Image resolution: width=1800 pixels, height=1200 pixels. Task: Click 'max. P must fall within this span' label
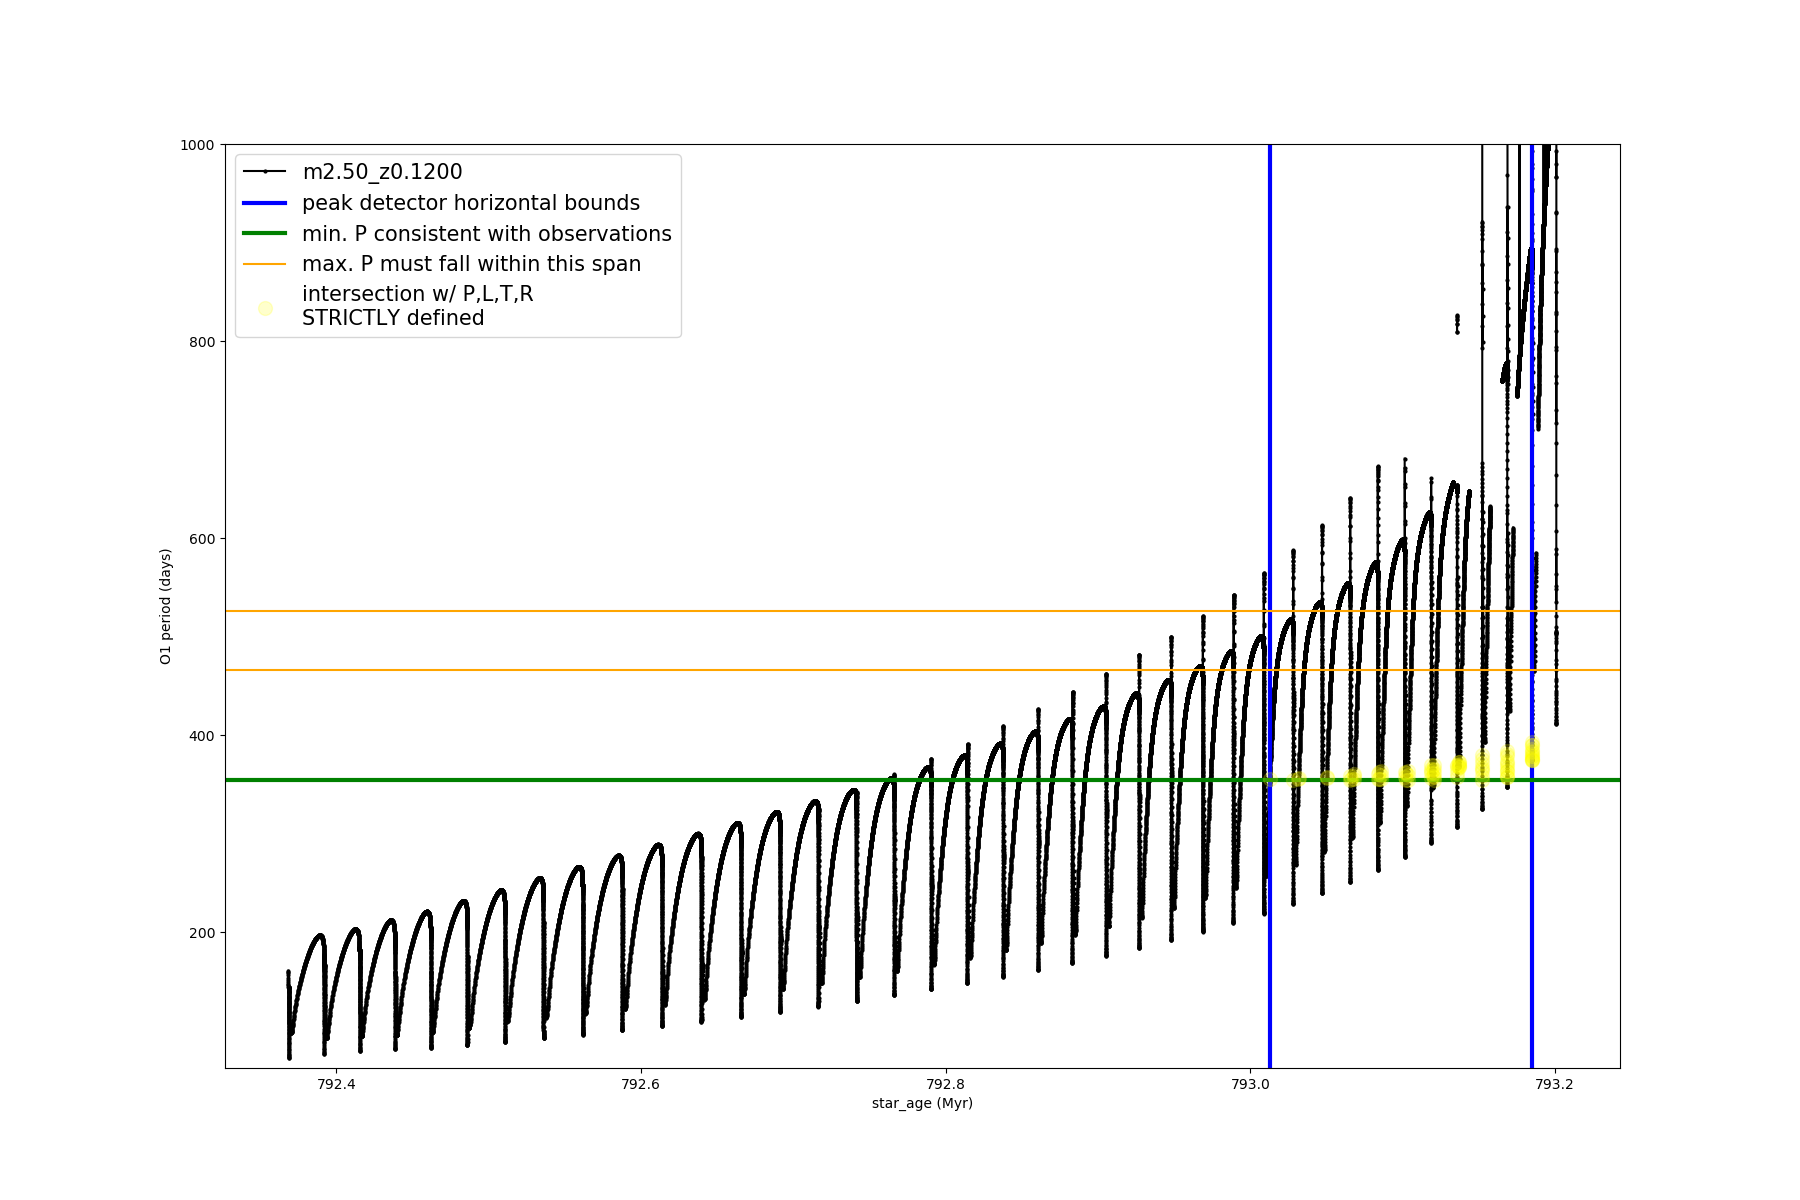point(471,264)
